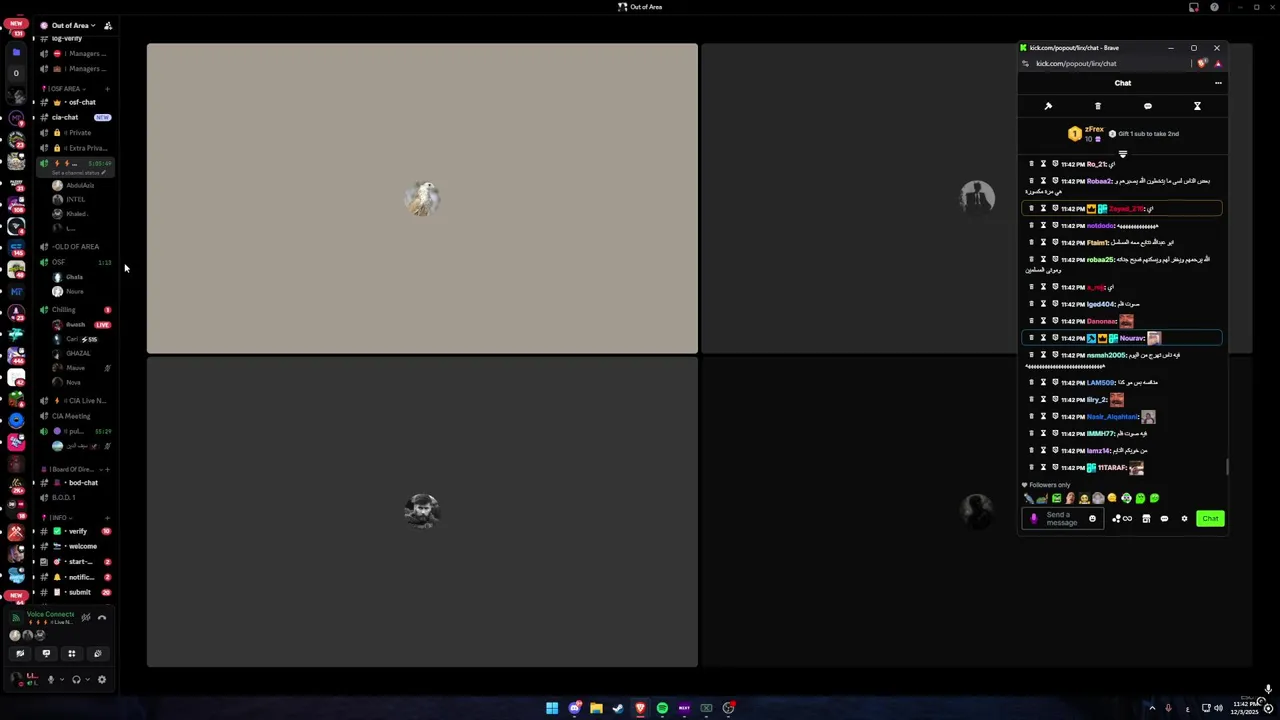Join the B.O.D. 1 voice channel

click(75, 497)
